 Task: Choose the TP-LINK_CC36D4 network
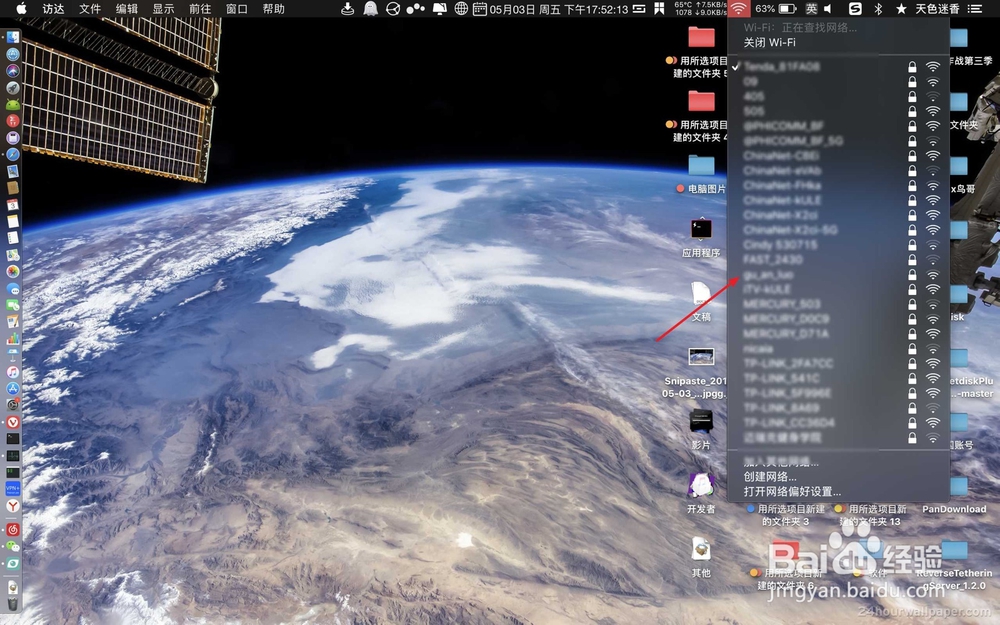tap(838, 422)
